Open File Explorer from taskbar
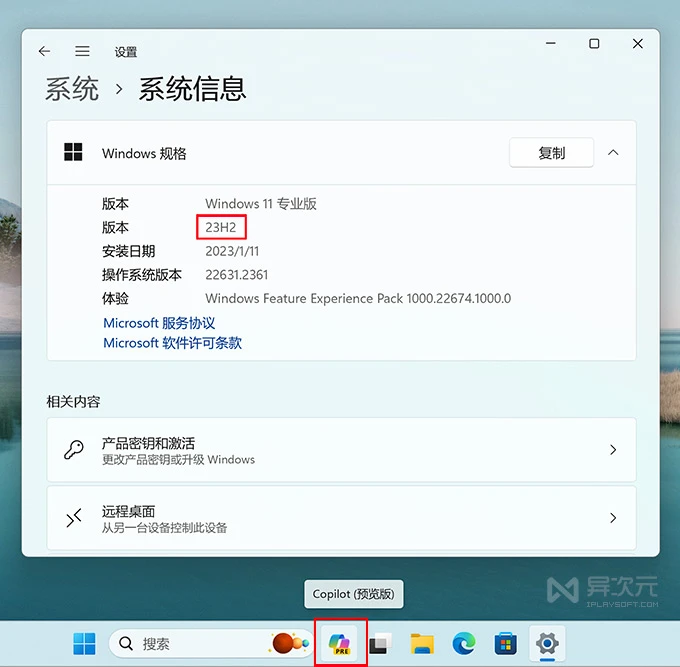Image resolution: width=680 pixels, height=667 pixels. pos(422,644)
